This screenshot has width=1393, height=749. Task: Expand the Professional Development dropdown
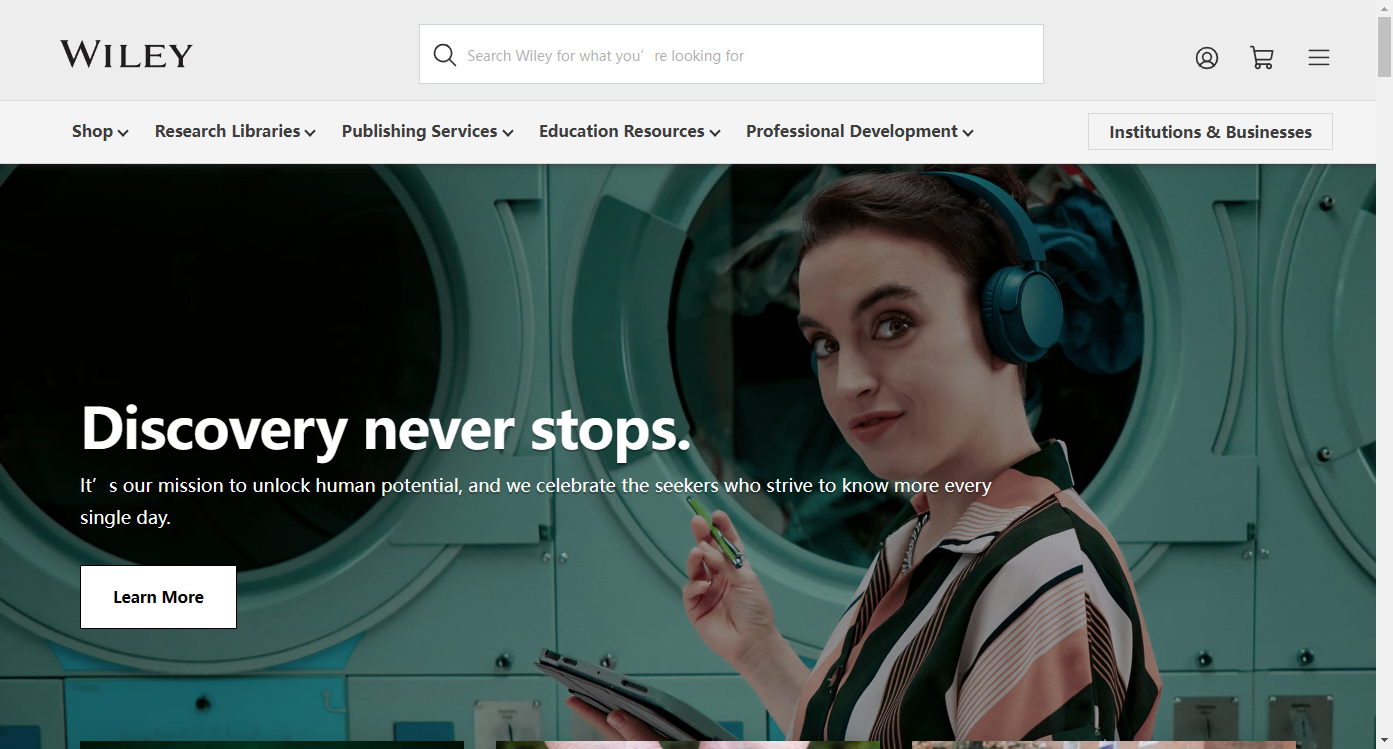(860, 131)
